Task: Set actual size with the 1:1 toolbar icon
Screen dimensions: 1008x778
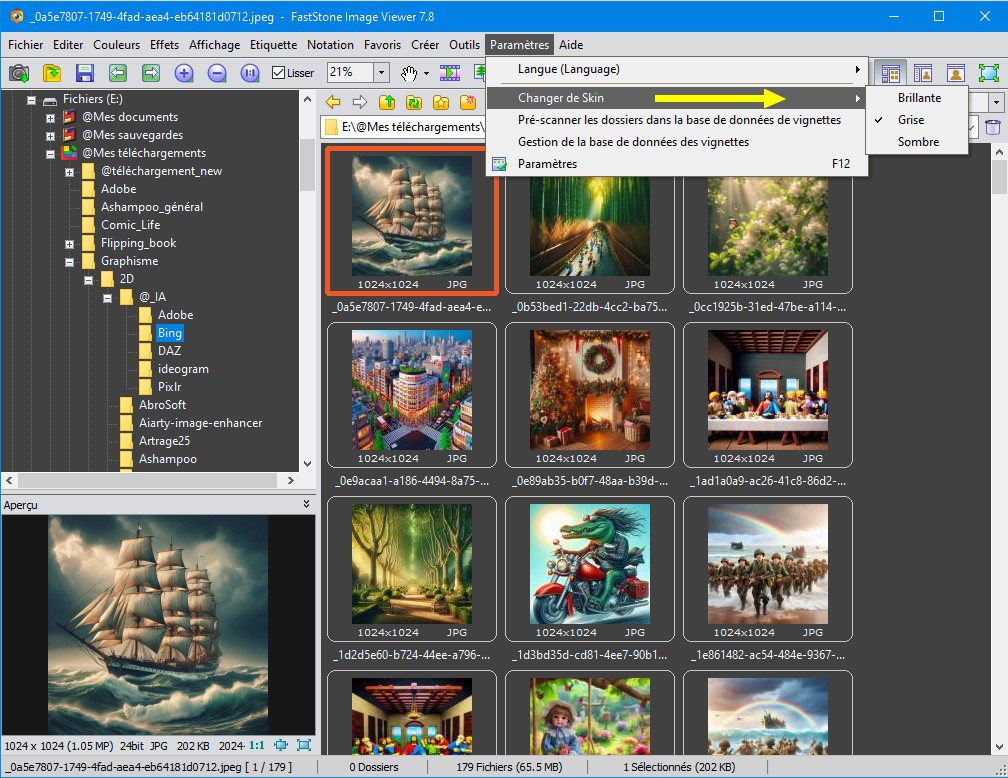Action: coord(250,73)
